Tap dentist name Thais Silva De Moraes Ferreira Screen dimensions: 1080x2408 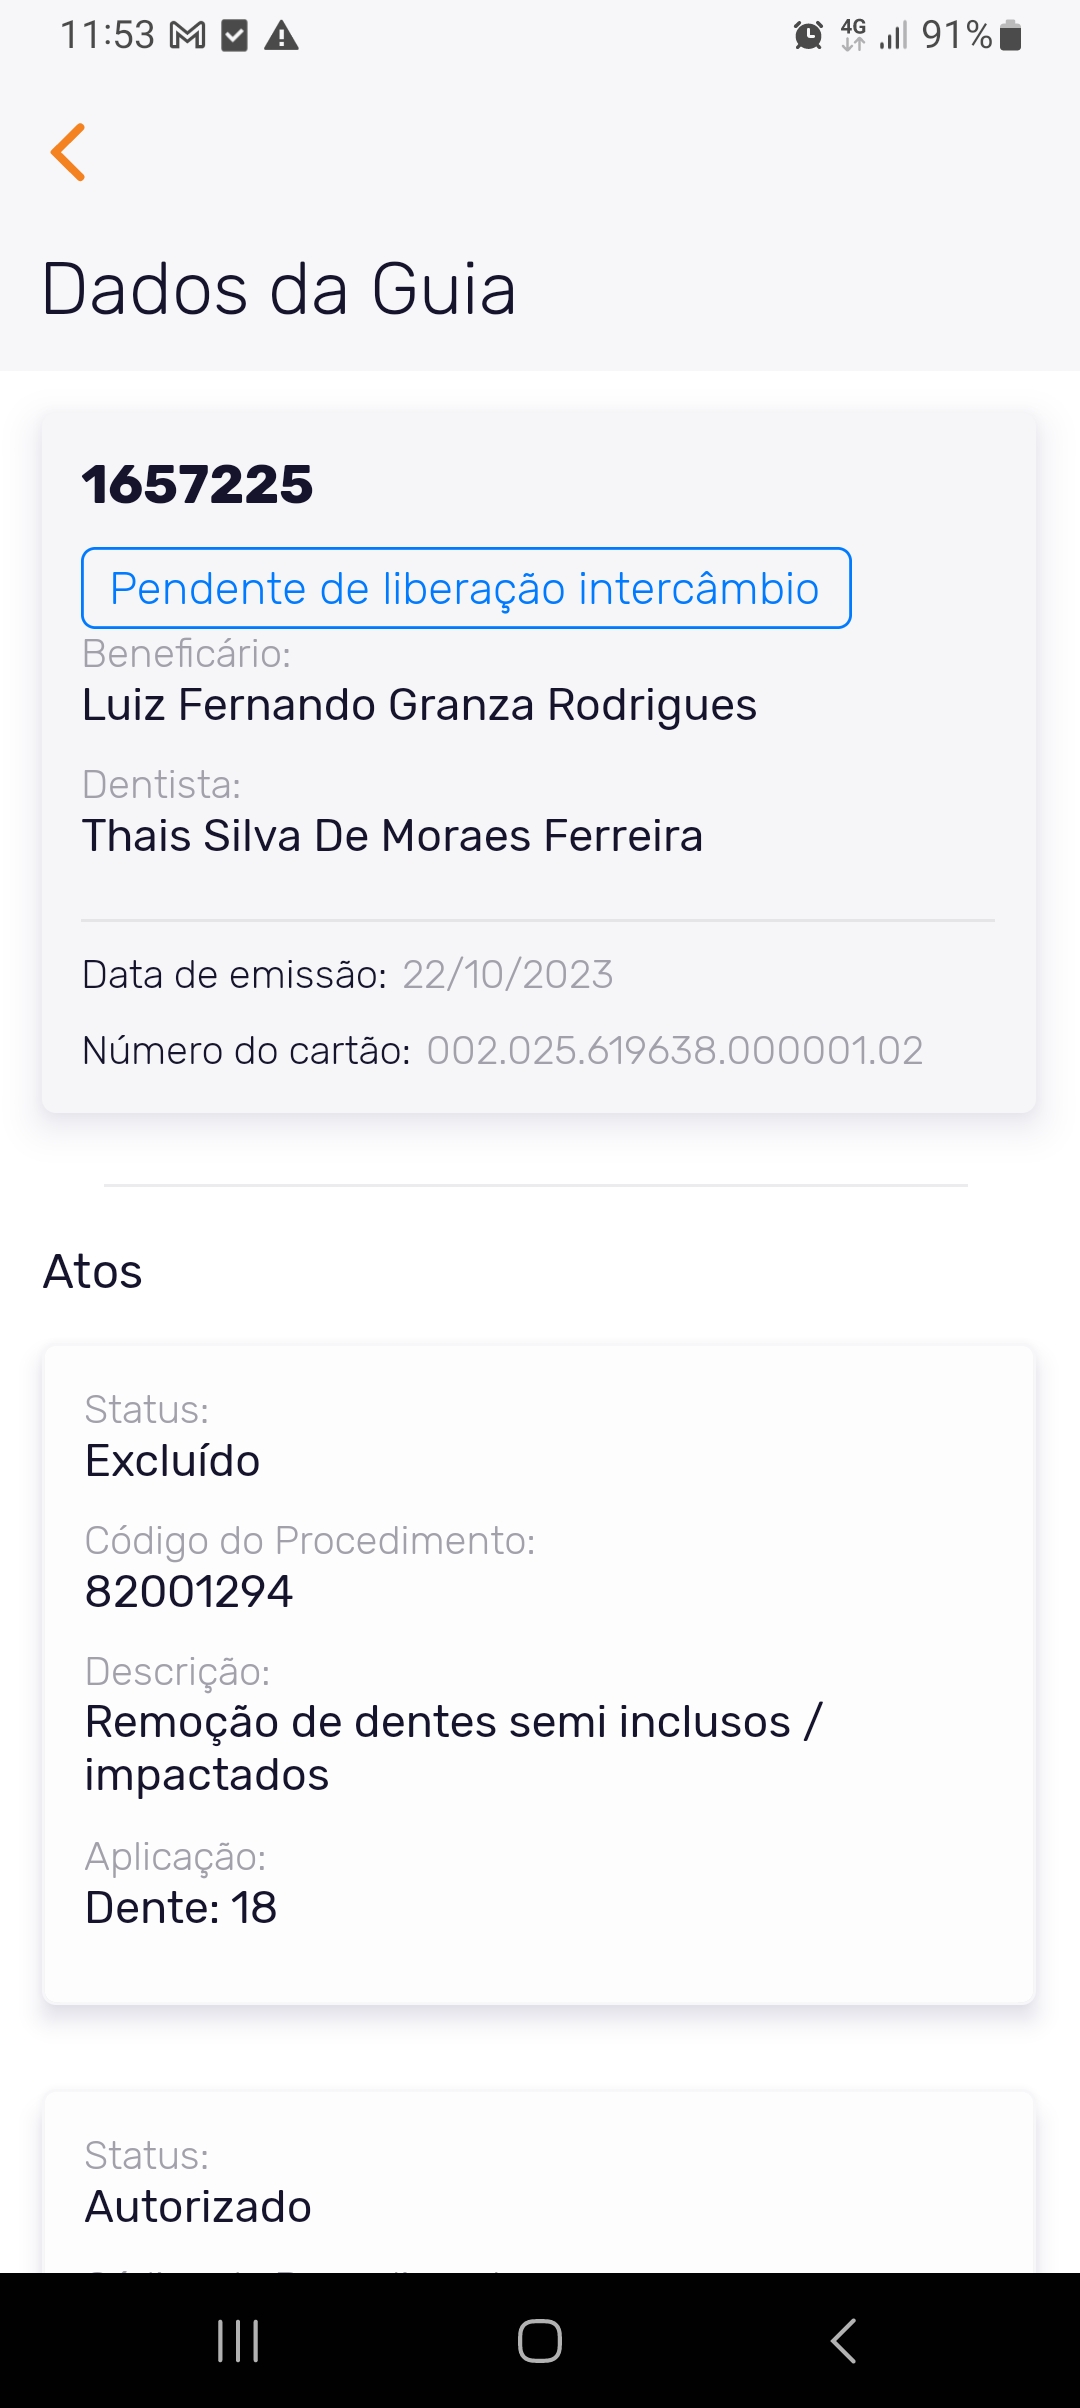[x=392, y=836]
